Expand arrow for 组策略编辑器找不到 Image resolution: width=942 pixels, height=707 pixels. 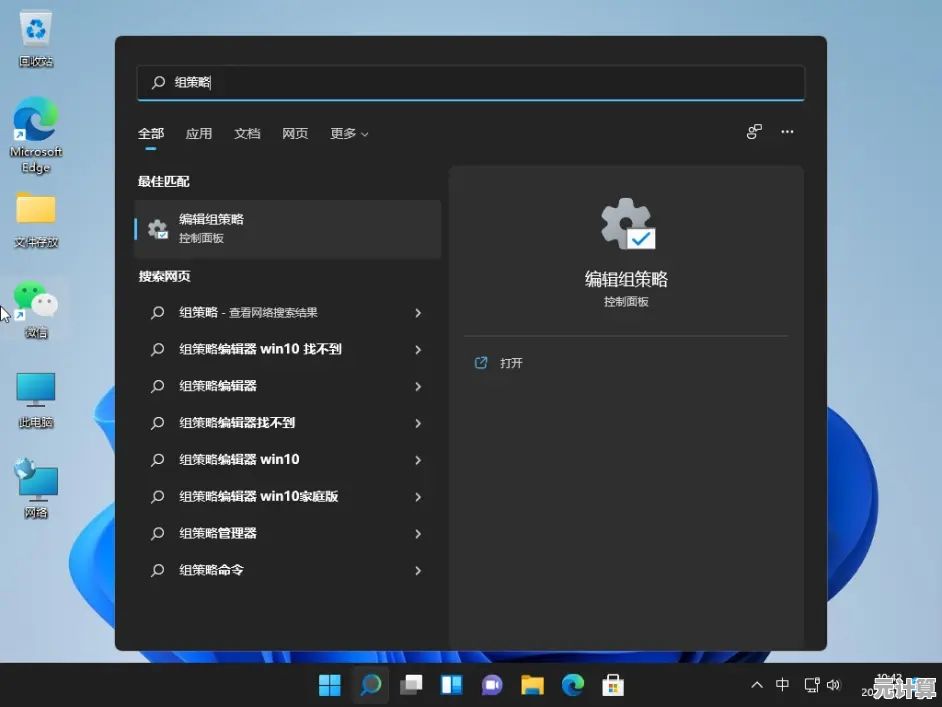(418, 423)
